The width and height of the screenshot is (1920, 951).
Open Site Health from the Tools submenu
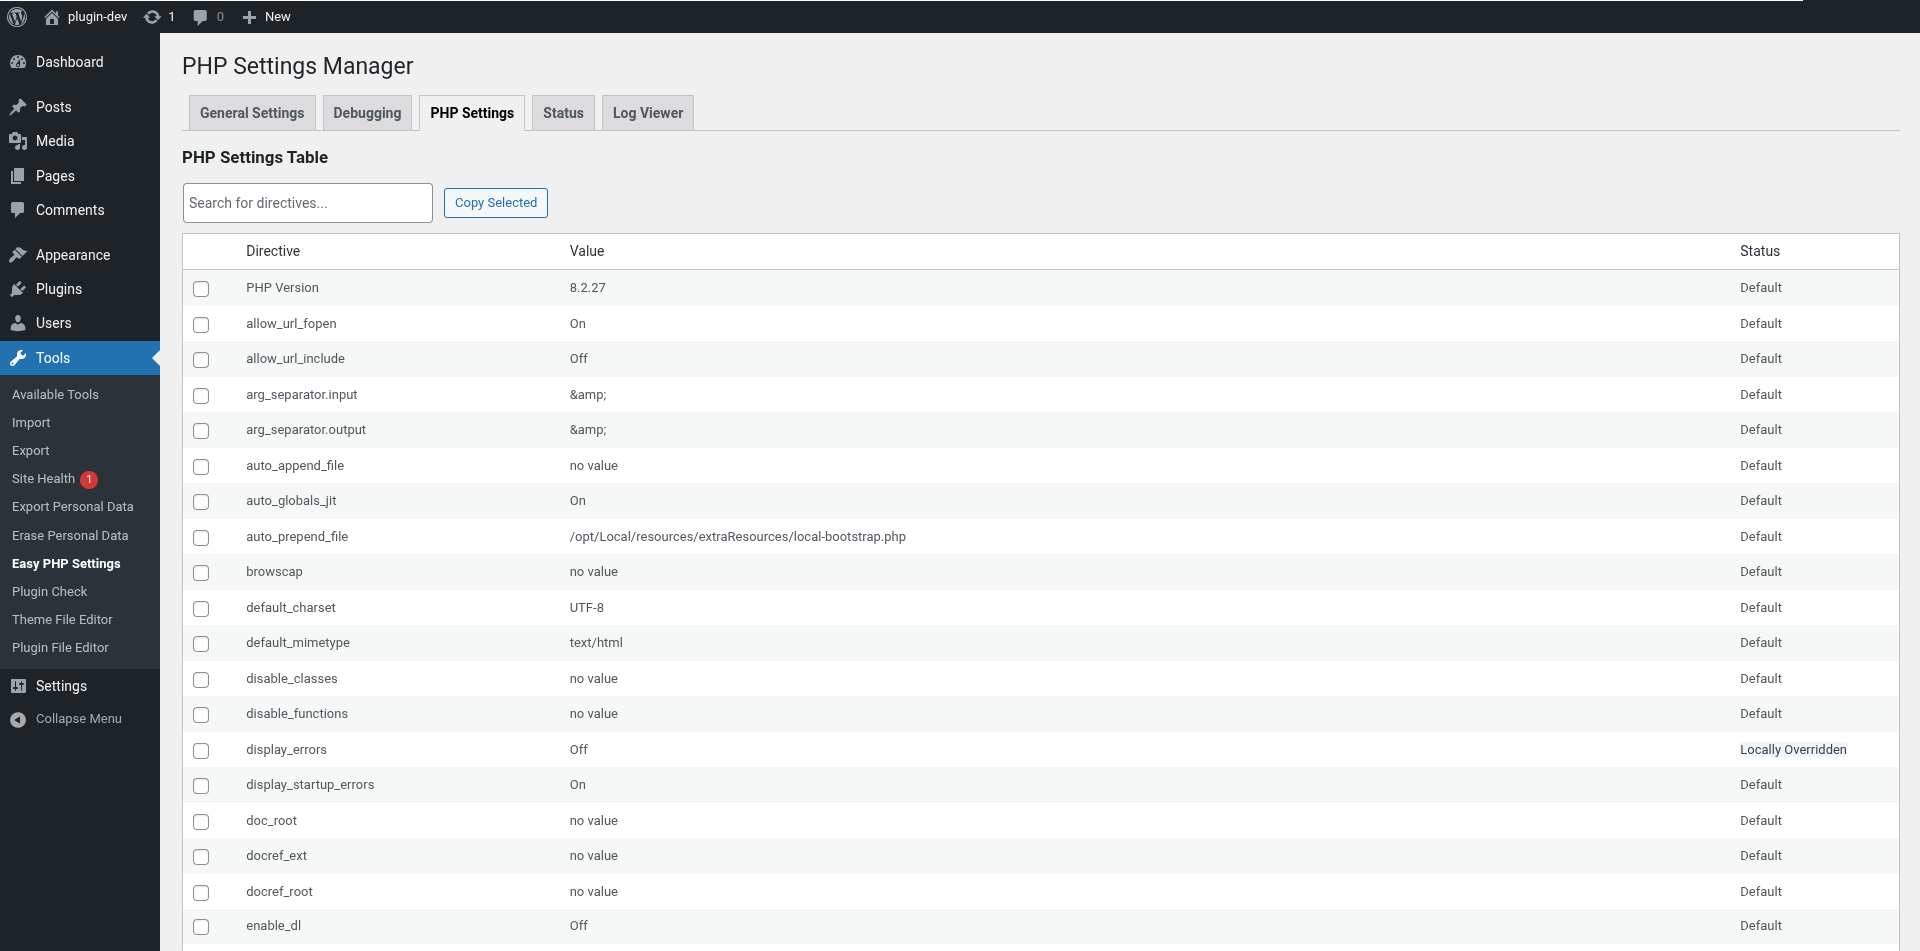pos(44,478)
